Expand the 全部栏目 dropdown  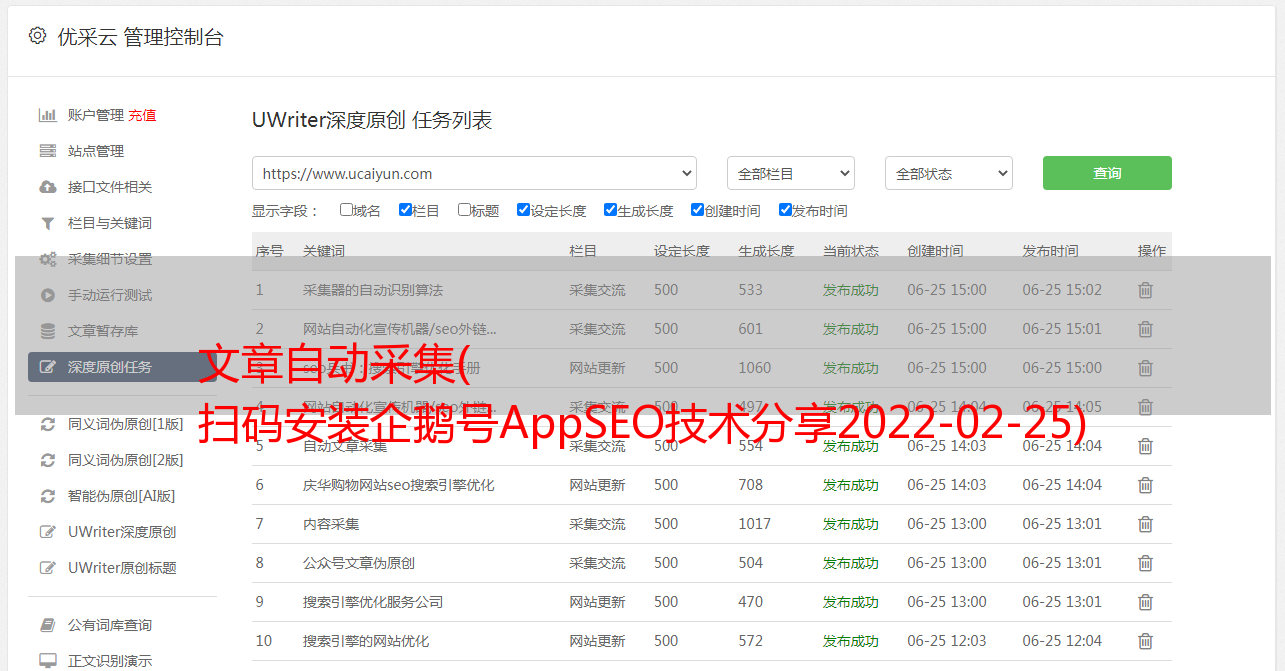point(790,173)
